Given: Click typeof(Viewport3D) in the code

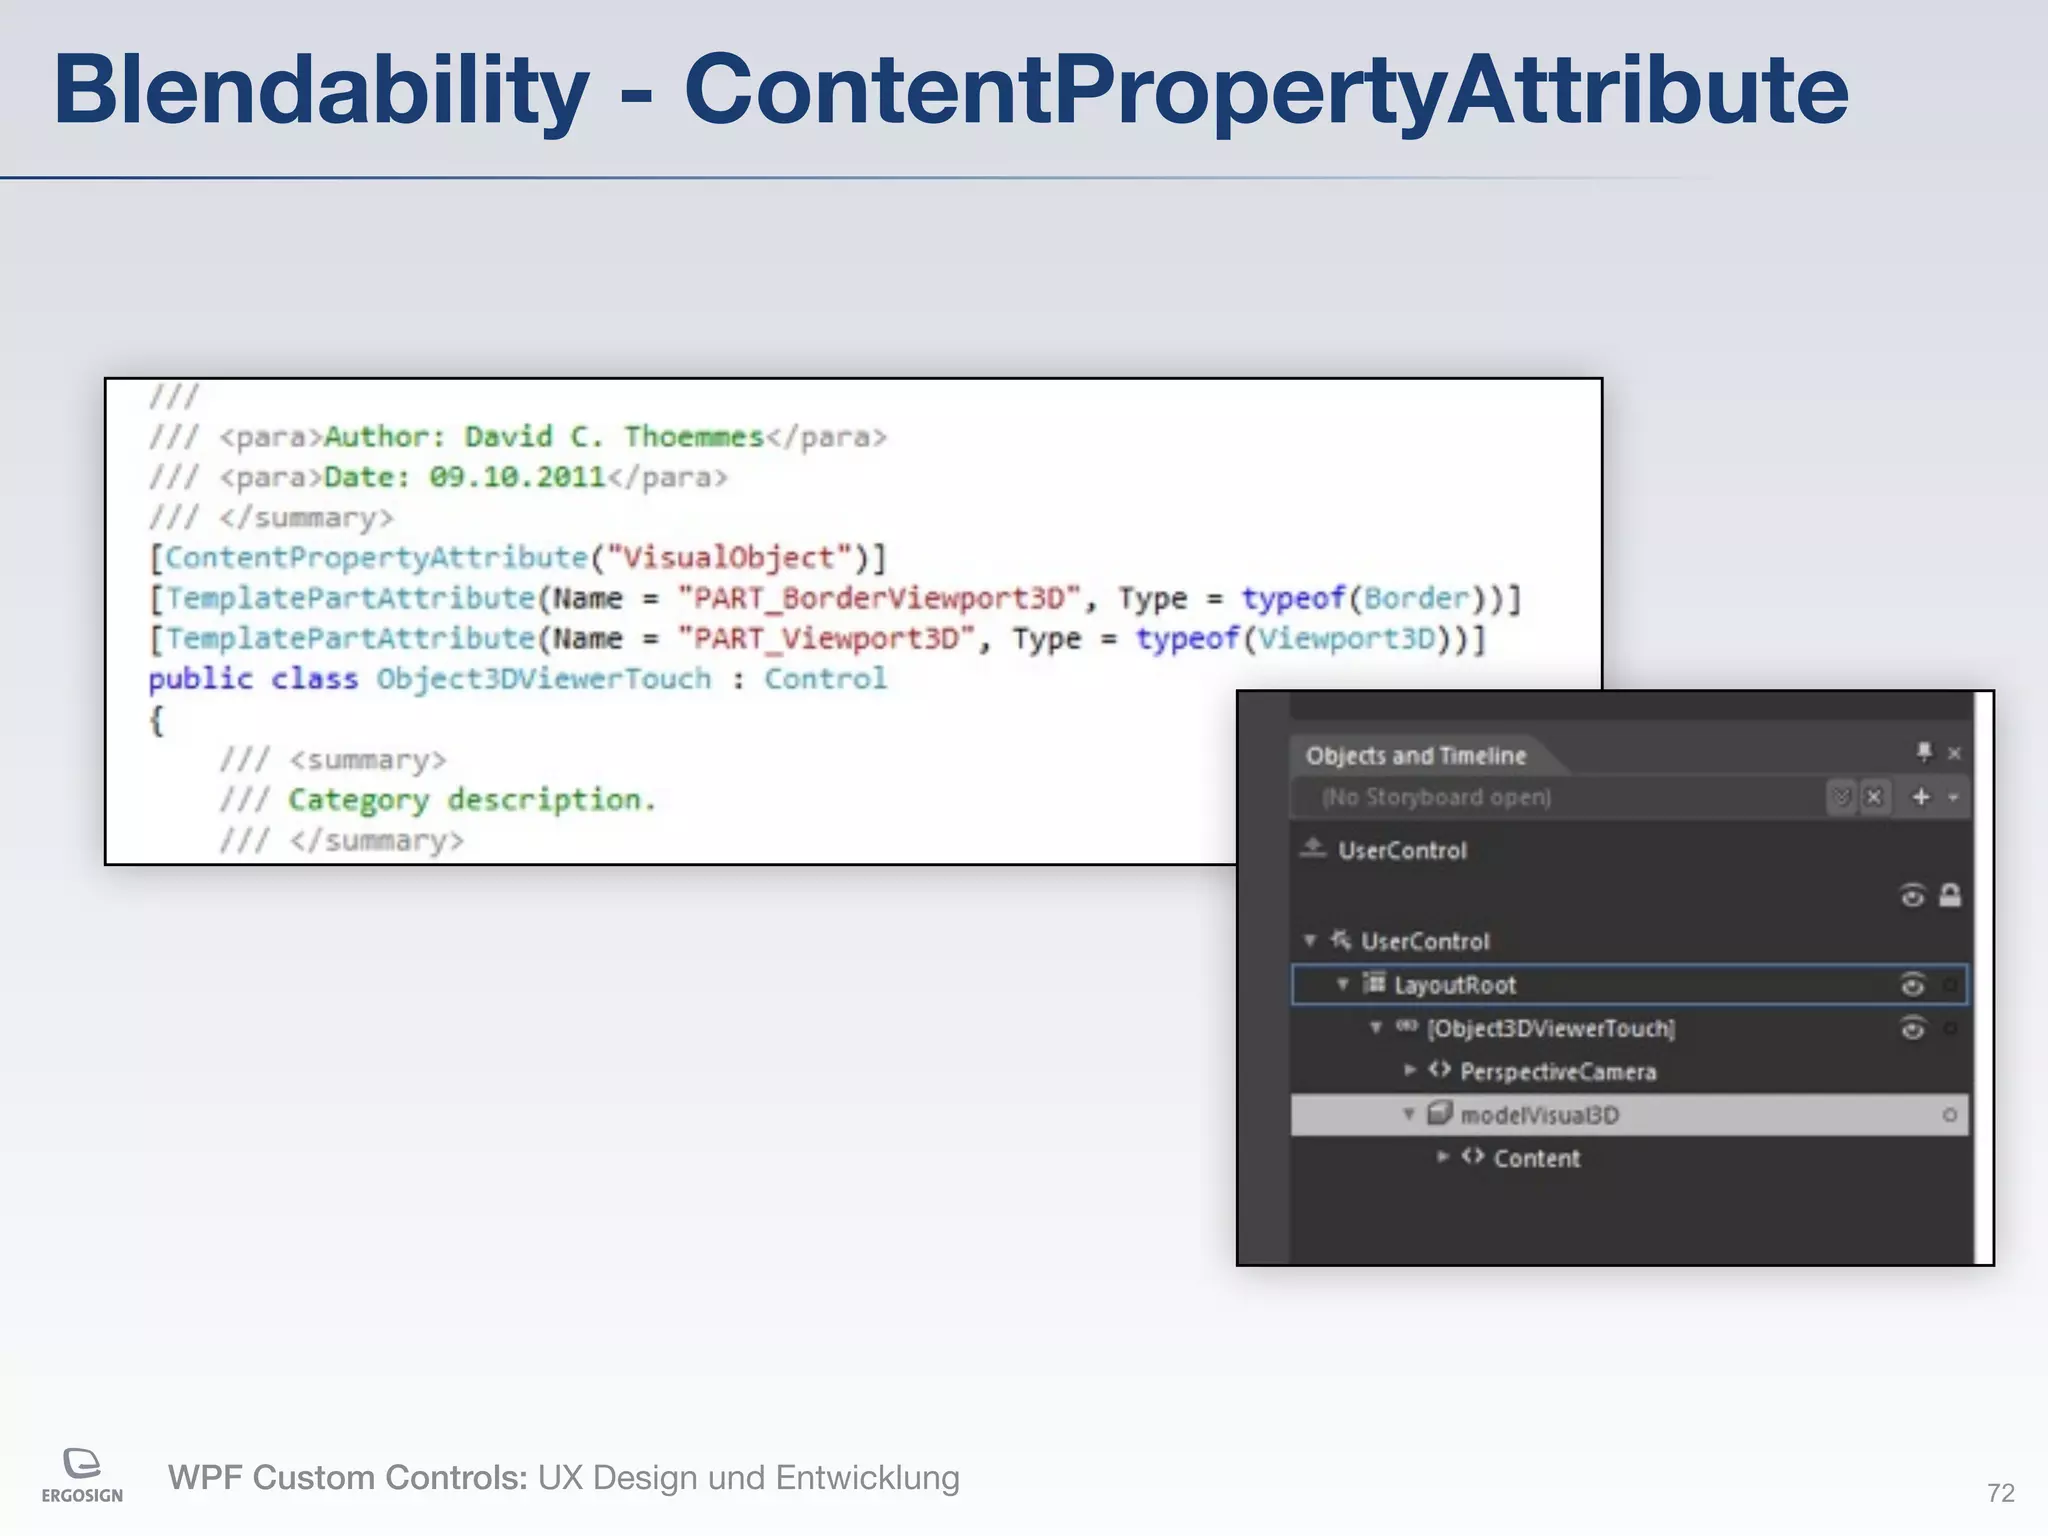Looking at the screenshot, I should tap(1294, 638).
